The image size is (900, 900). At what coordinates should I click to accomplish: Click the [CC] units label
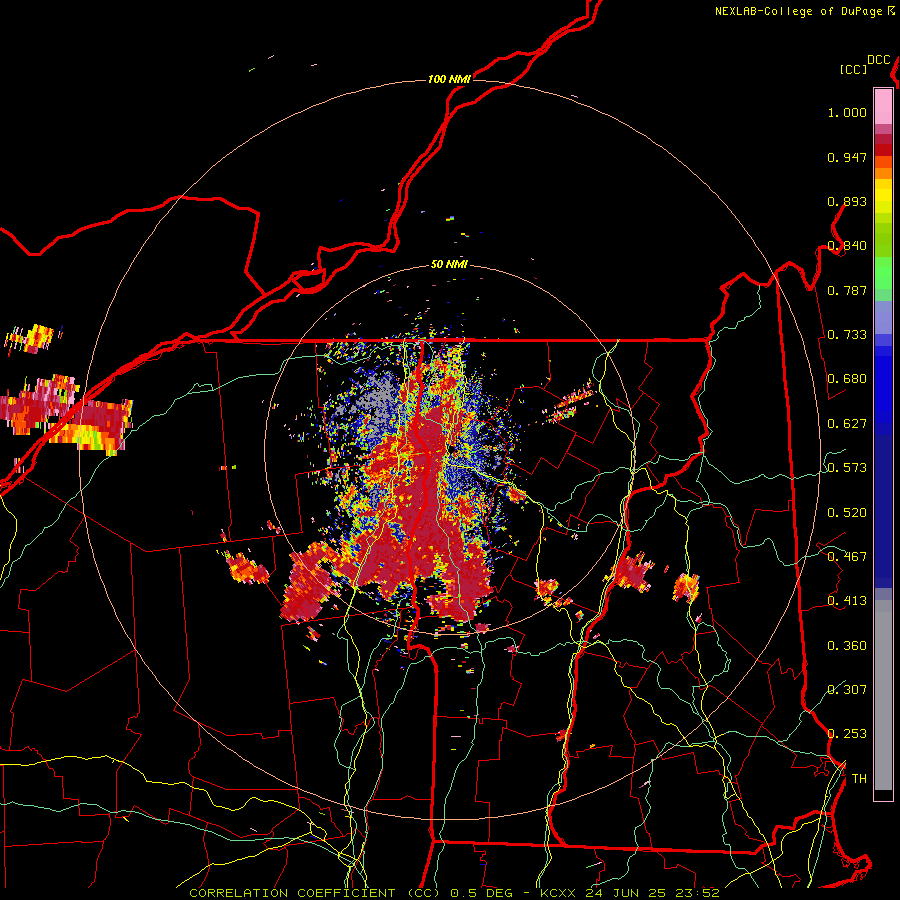point(854,69)
